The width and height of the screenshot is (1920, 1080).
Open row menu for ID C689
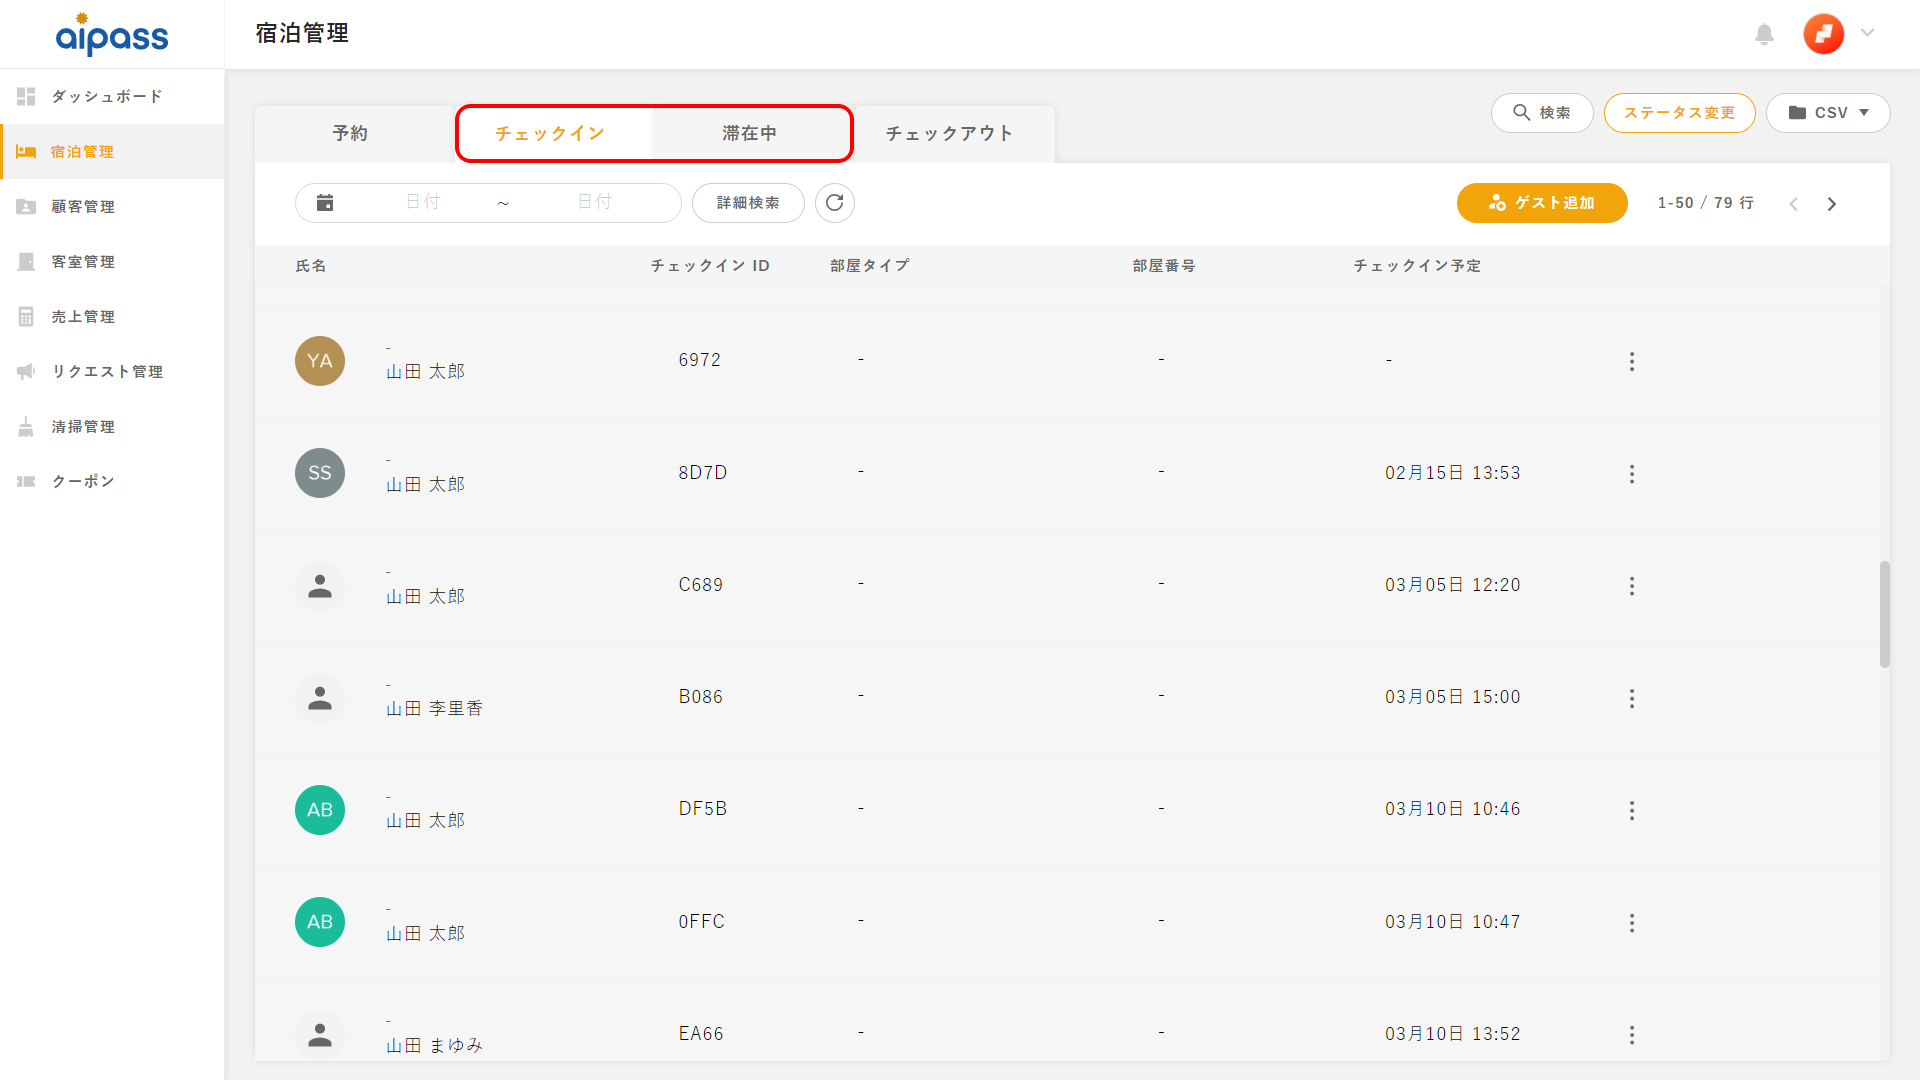tap(1632, 586)
